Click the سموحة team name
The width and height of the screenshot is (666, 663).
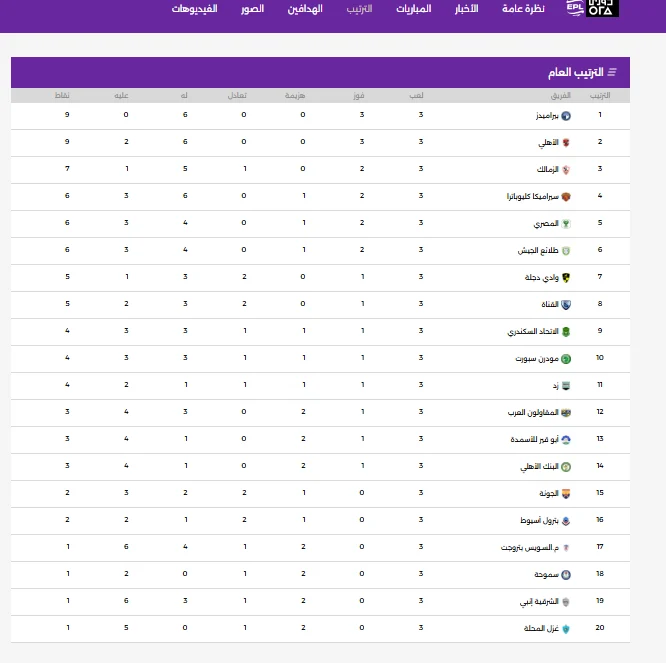547,575
